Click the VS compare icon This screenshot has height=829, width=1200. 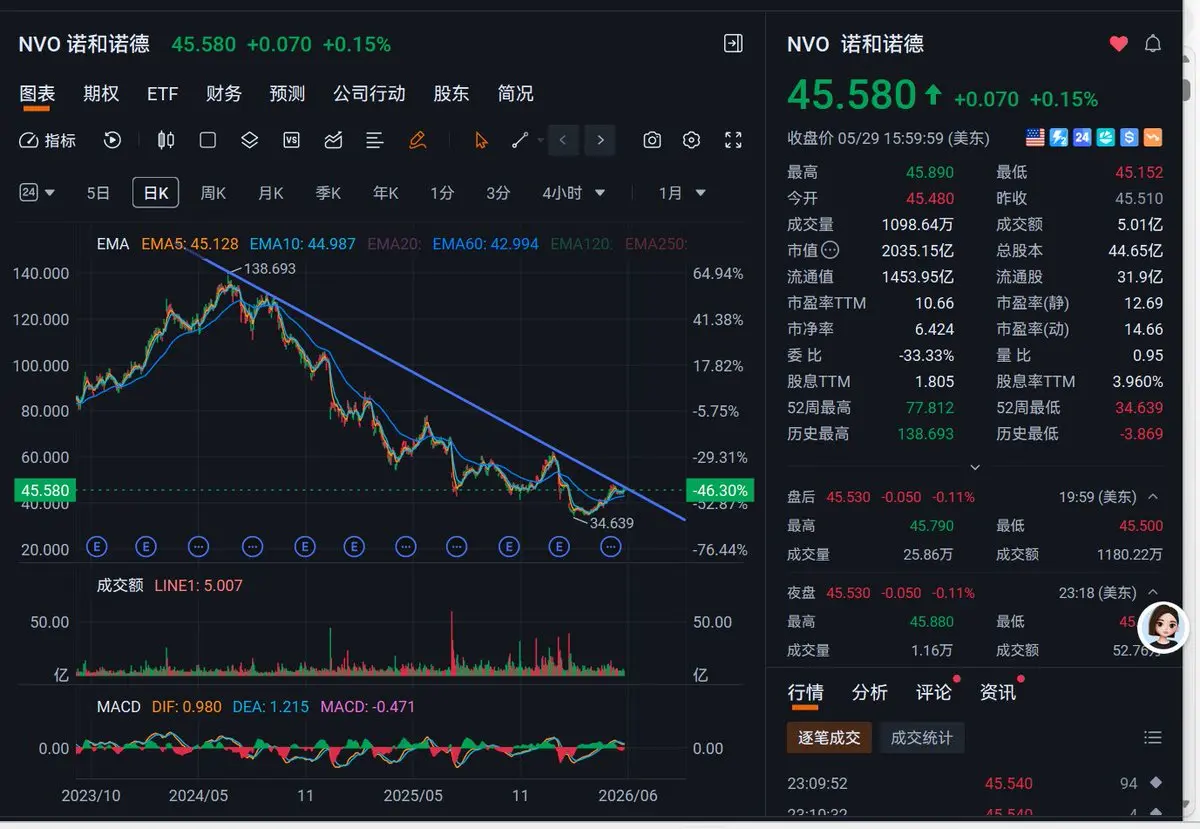pyautogui.click(x=292, y=140)
